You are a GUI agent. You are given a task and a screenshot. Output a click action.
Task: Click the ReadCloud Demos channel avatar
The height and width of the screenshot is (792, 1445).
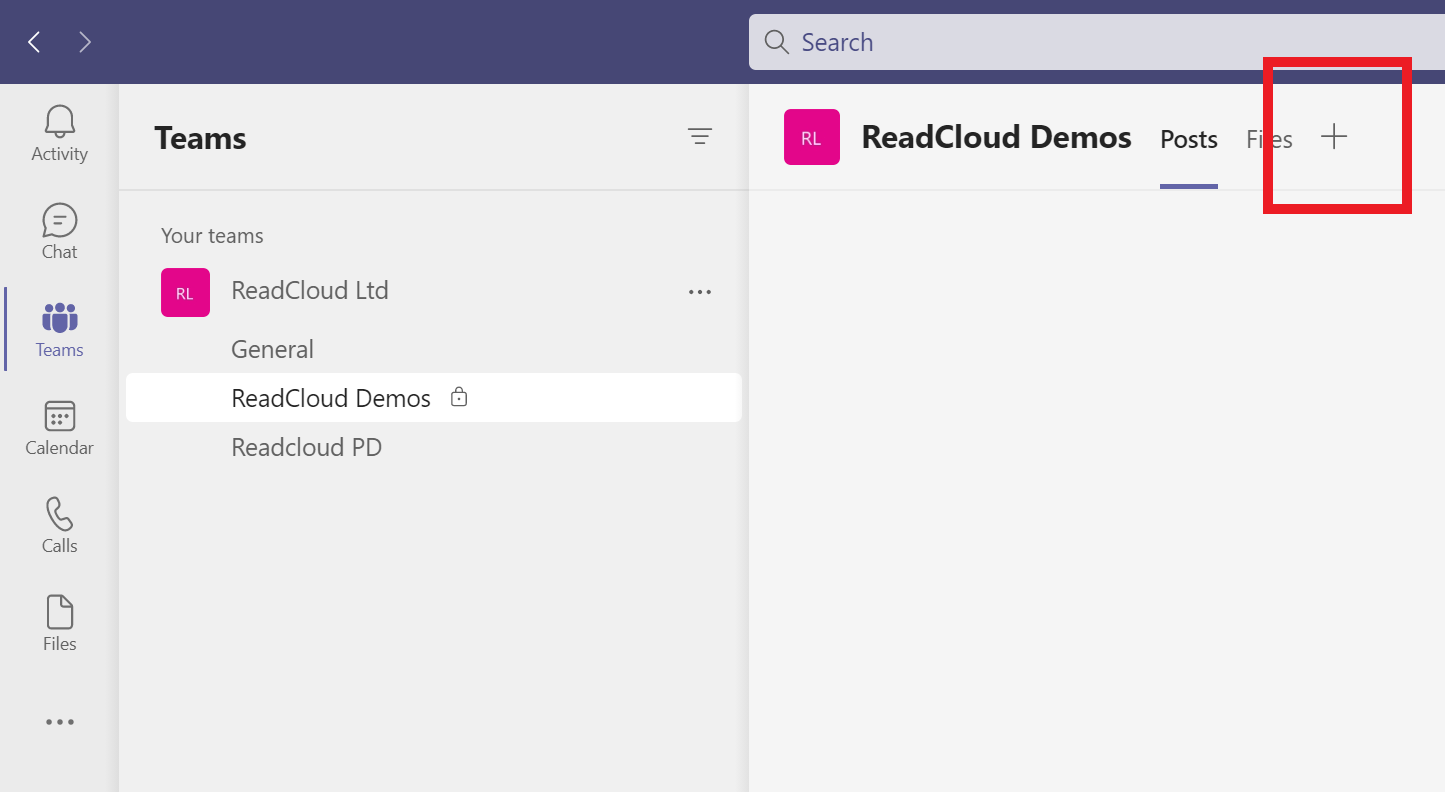(x=811, y=137)
